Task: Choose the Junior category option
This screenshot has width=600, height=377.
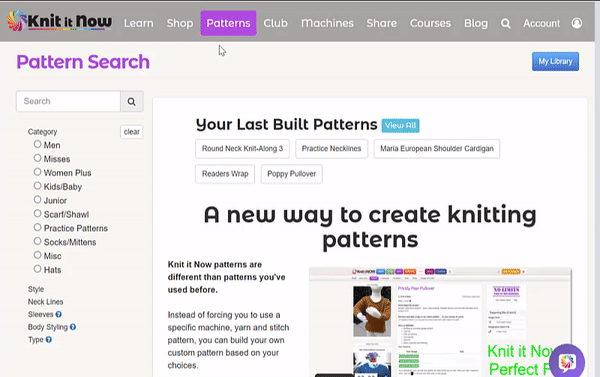Action: click(x=37, y=199)
